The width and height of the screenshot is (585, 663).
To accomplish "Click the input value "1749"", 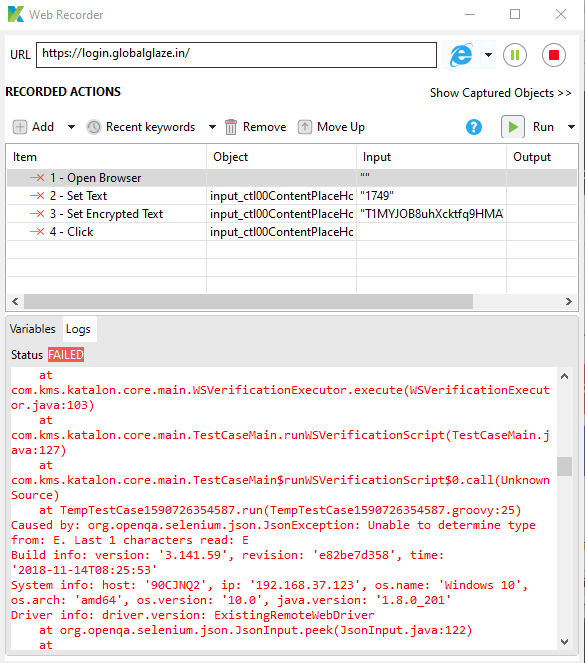I will click(x=377, y=196).
